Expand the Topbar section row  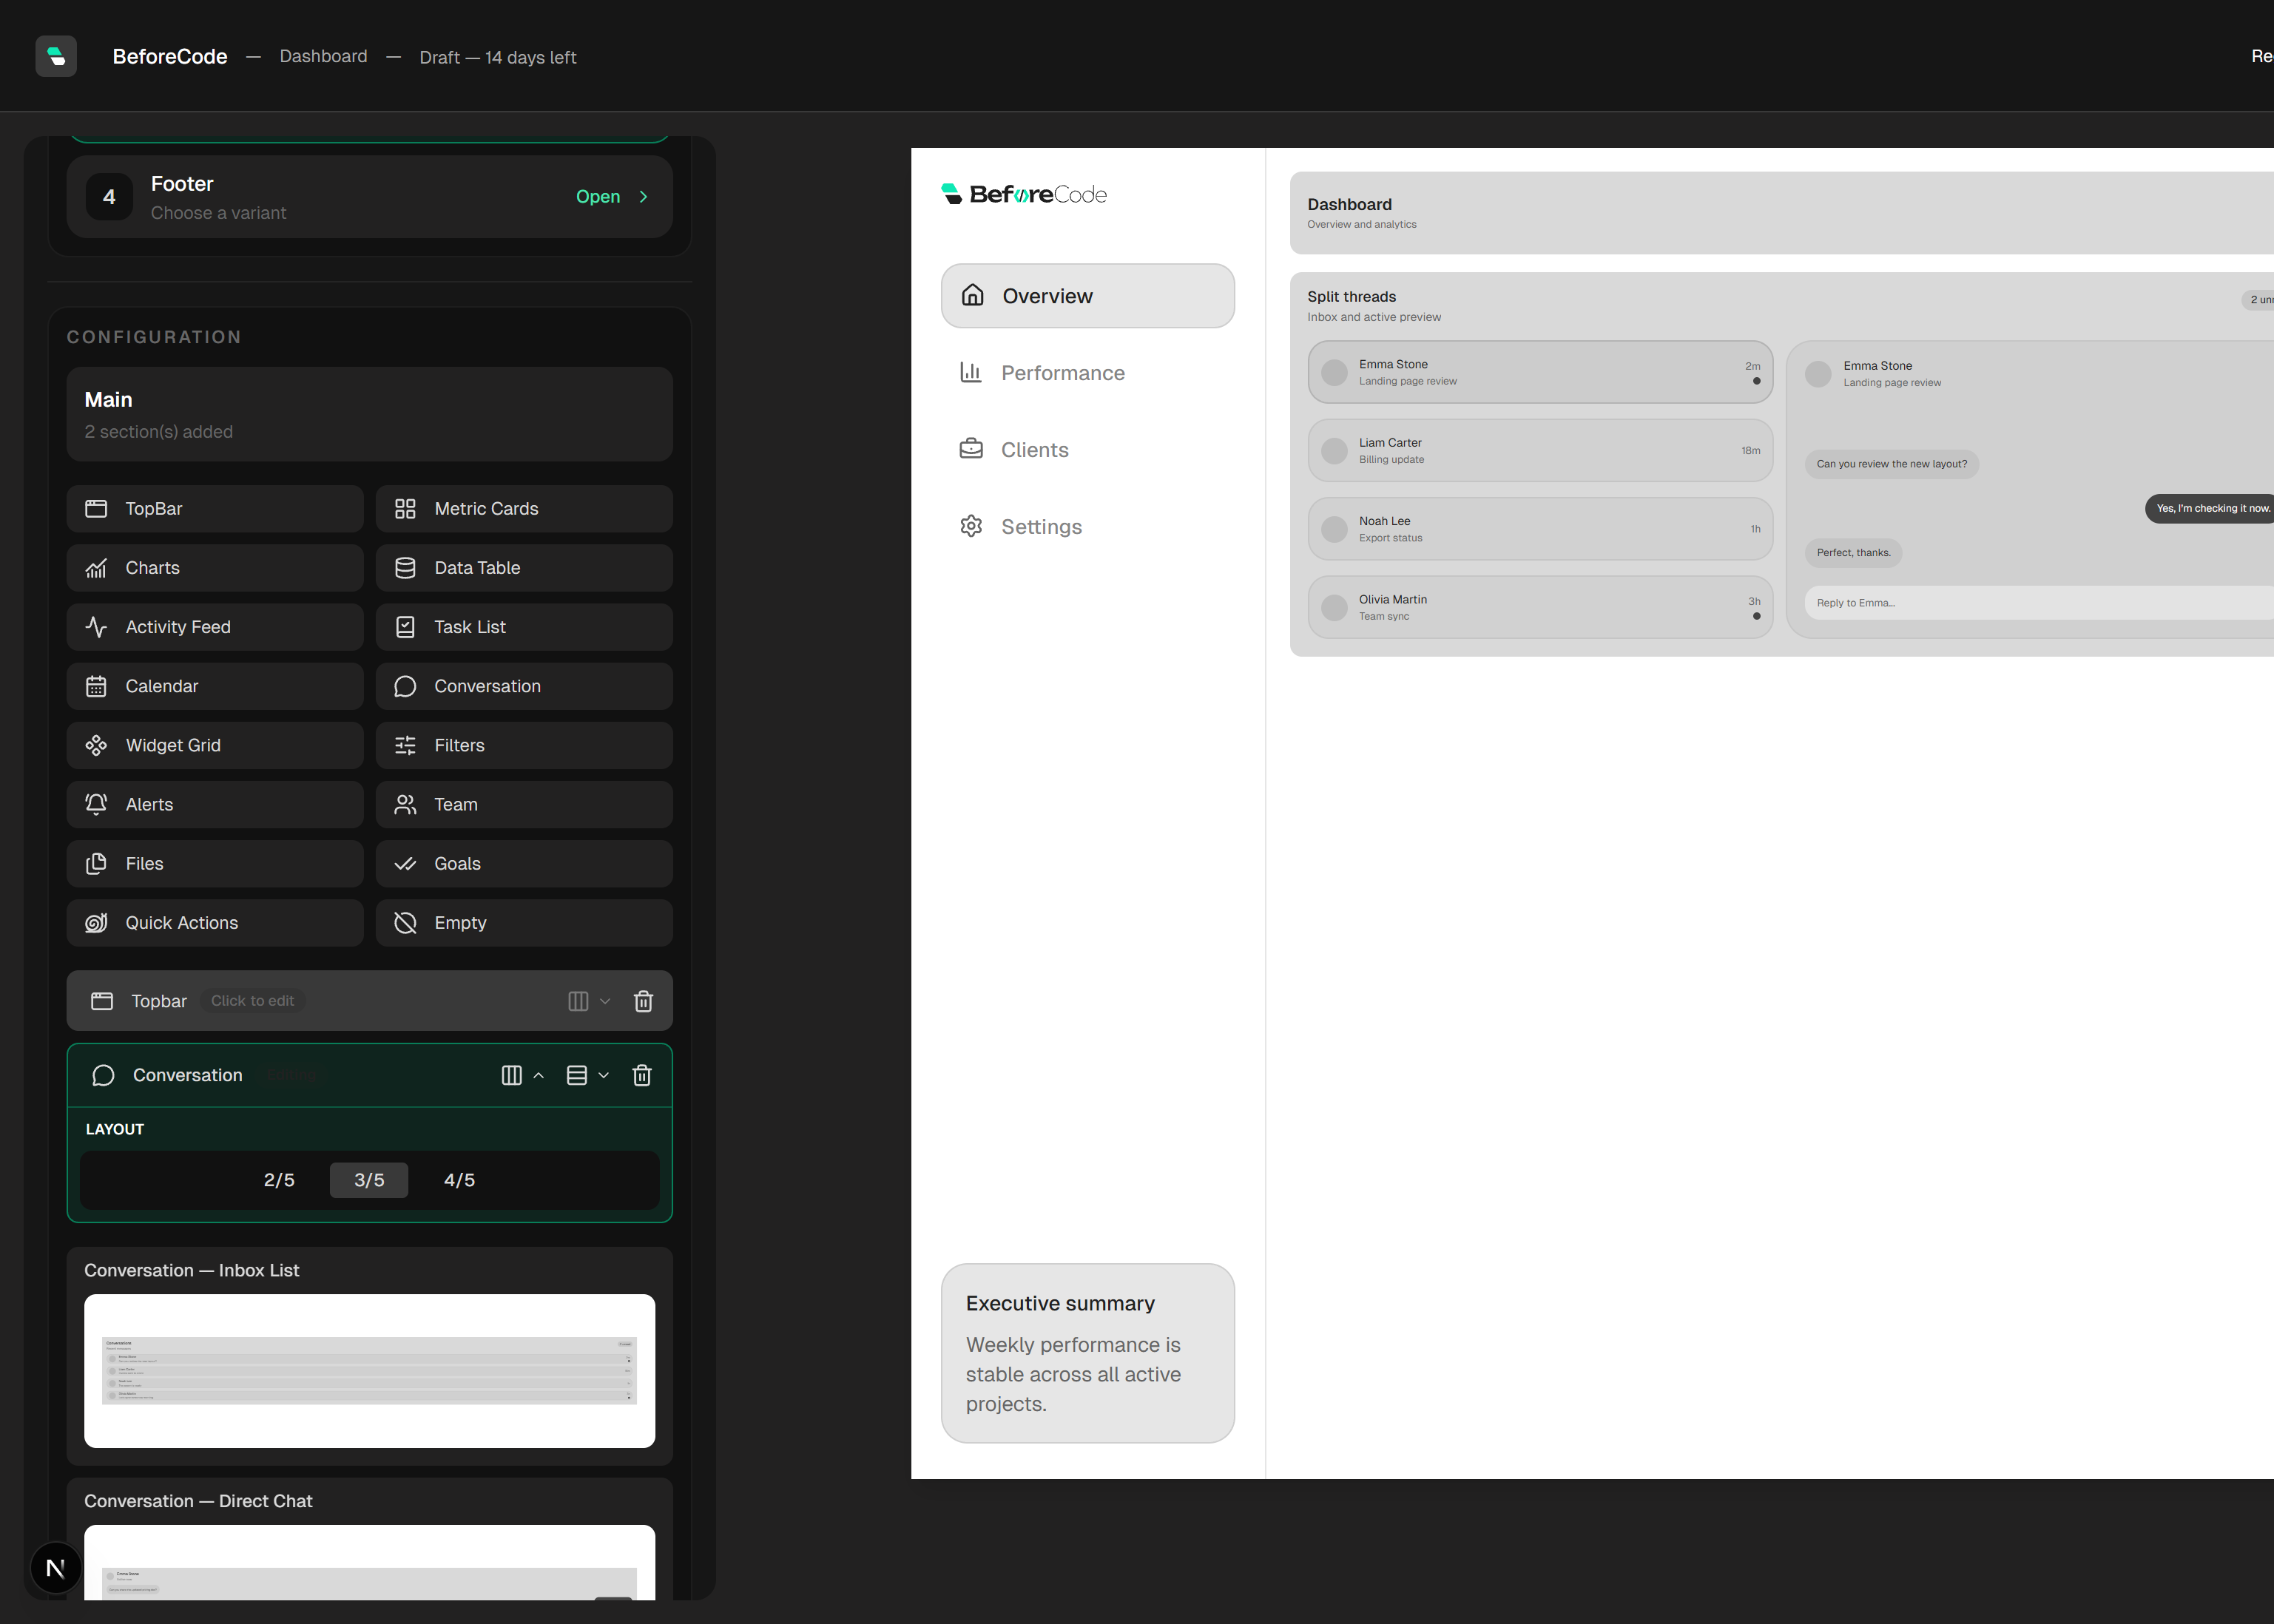[x=369, y=1001]
